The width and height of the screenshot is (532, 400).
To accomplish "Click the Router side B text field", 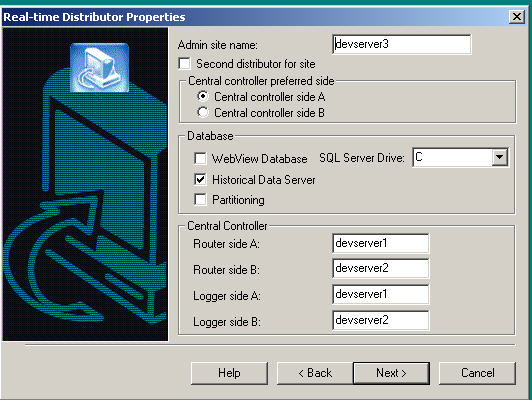I will pos(381,268).
